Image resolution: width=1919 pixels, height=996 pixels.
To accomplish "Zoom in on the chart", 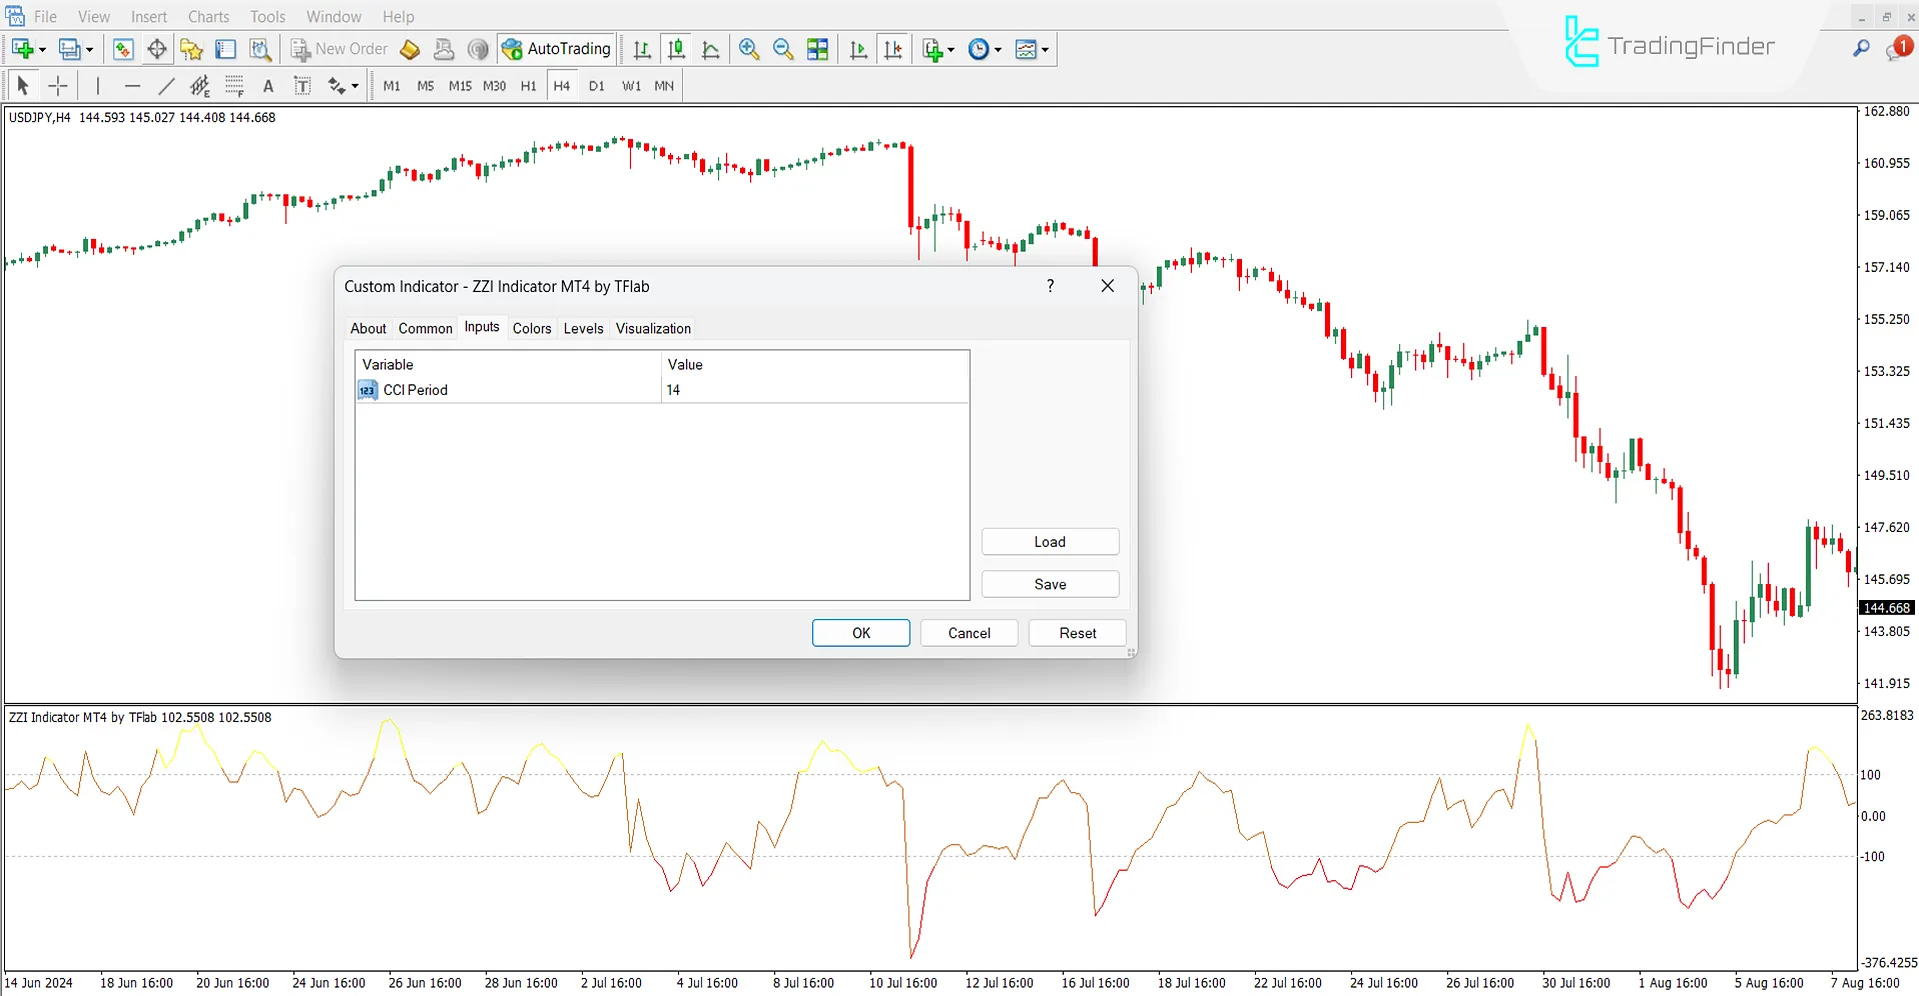I will pyautogui.click(x=749, y=48).
